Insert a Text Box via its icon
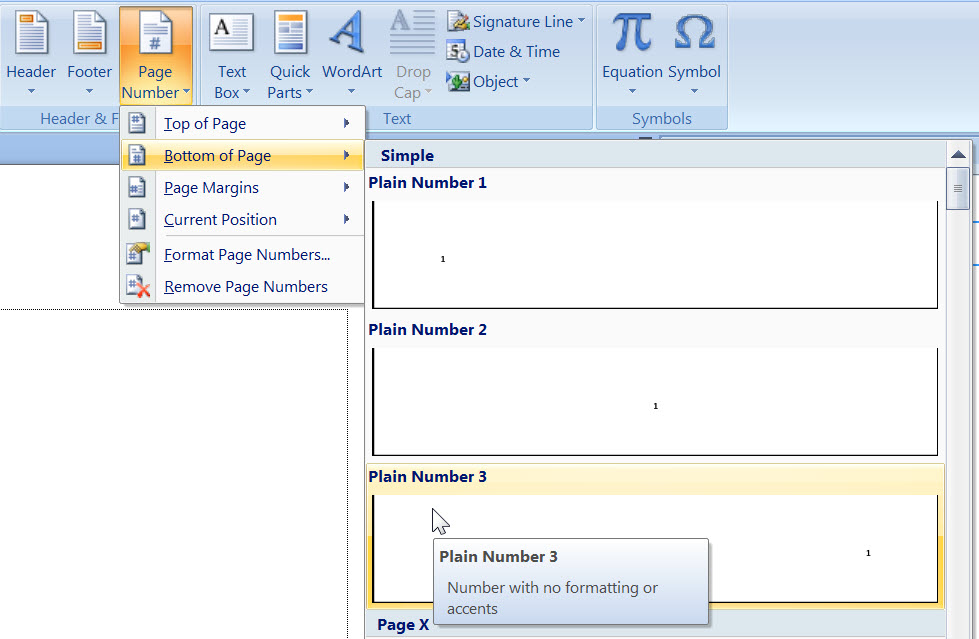The image size is (979, 639). (232, 32)
